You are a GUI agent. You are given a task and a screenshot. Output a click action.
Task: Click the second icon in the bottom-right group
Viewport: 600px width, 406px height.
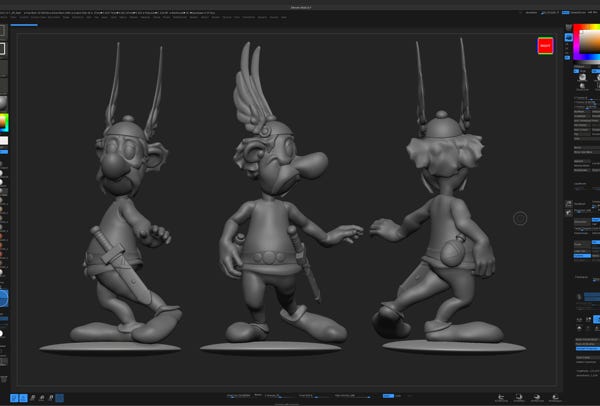[x=519, y=398]
